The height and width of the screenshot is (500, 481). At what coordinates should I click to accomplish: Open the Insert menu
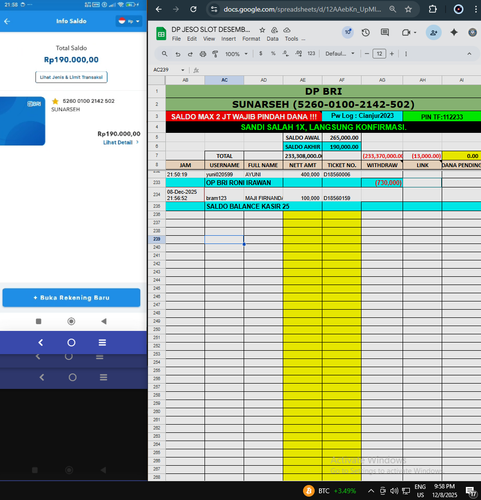click(228, 39)
